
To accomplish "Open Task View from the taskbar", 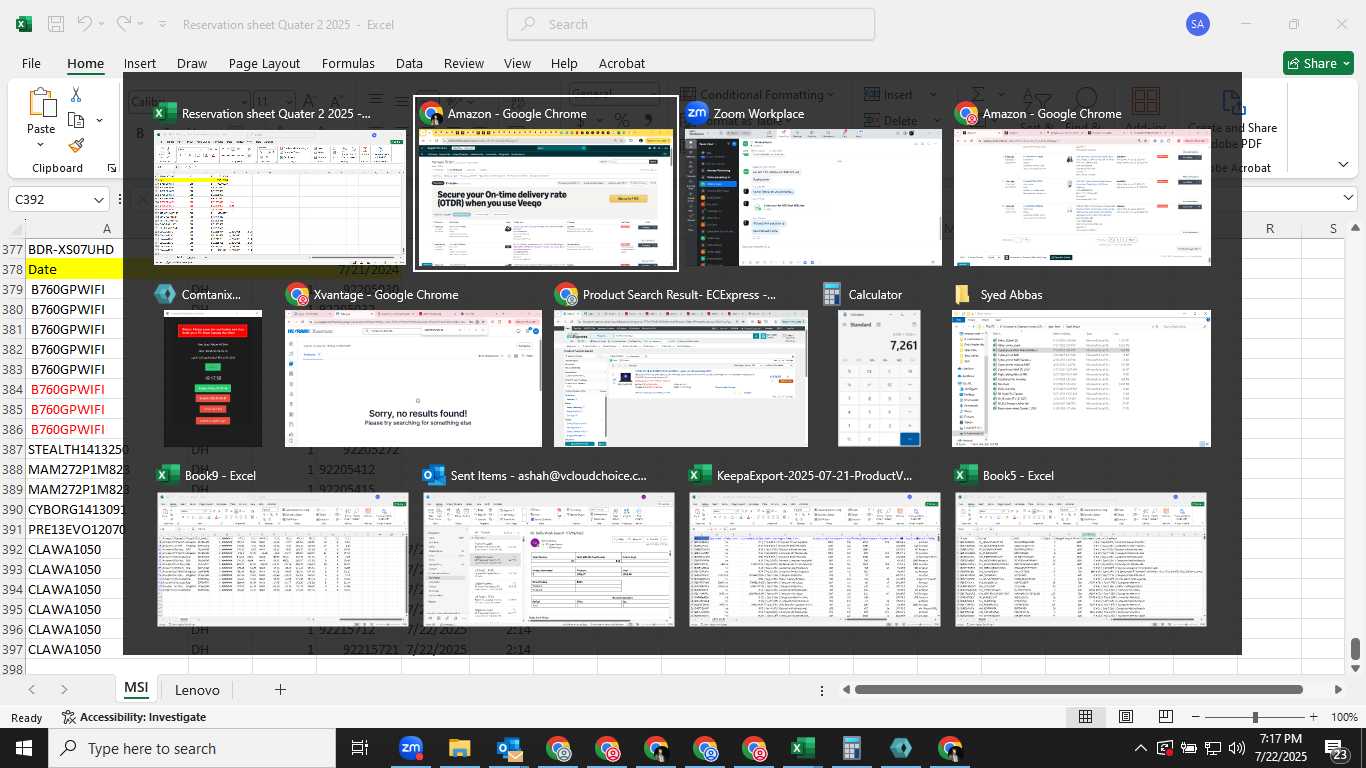I will click(x=360, y=748).
